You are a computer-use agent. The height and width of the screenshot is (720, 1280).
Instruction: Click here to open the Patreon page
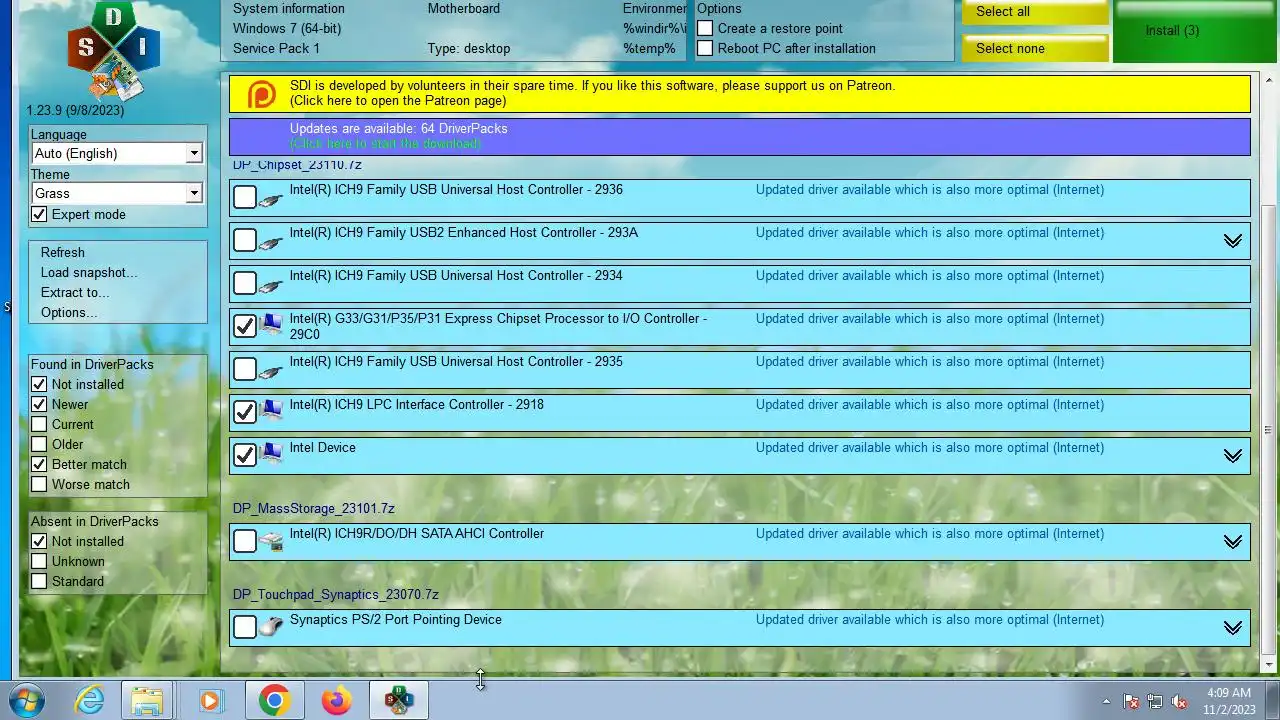[x=398, y=100]
